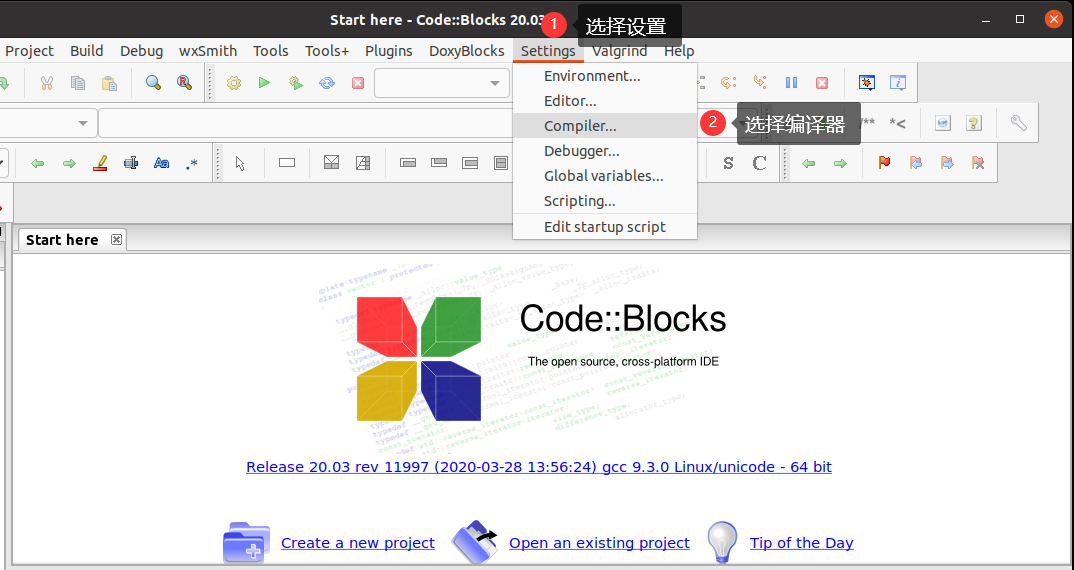Expand the code completion scope dropdown
1074x570 pixels.
[83, 123]
